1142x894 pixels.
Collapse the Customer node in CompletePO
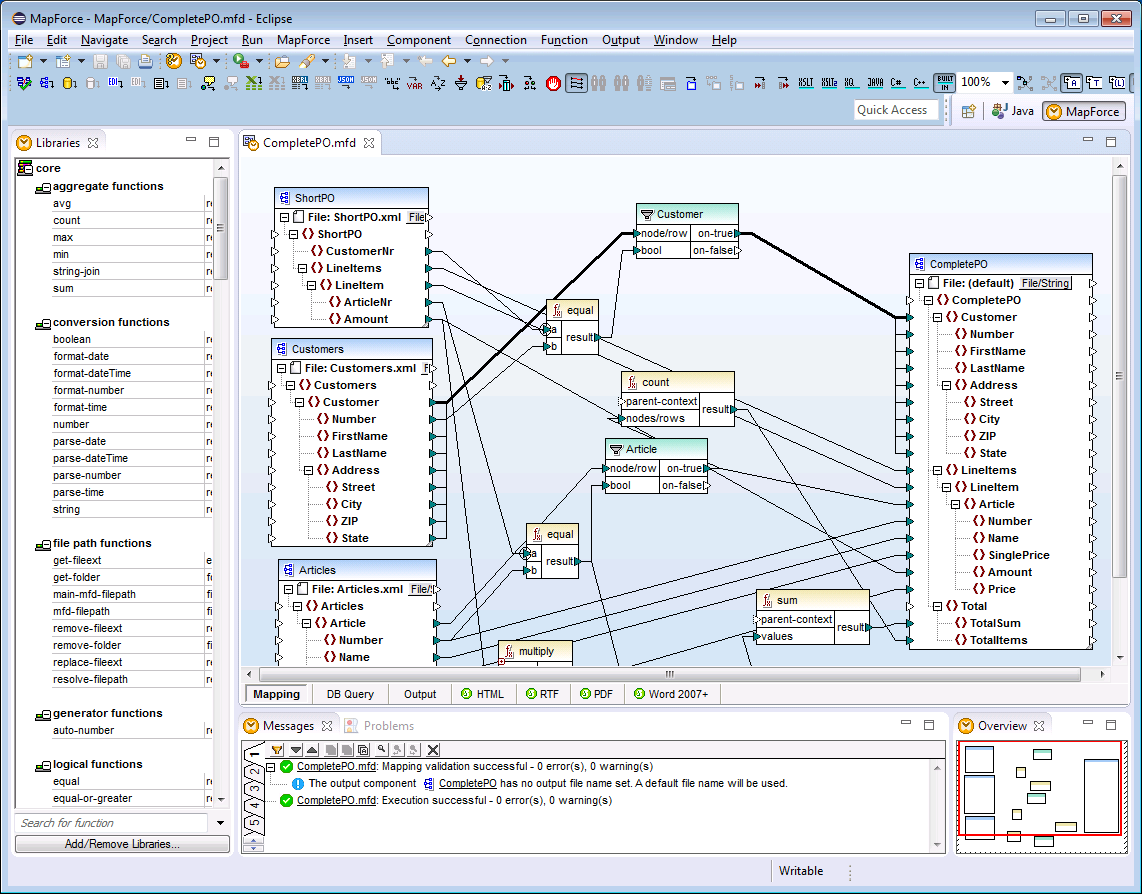937,317
